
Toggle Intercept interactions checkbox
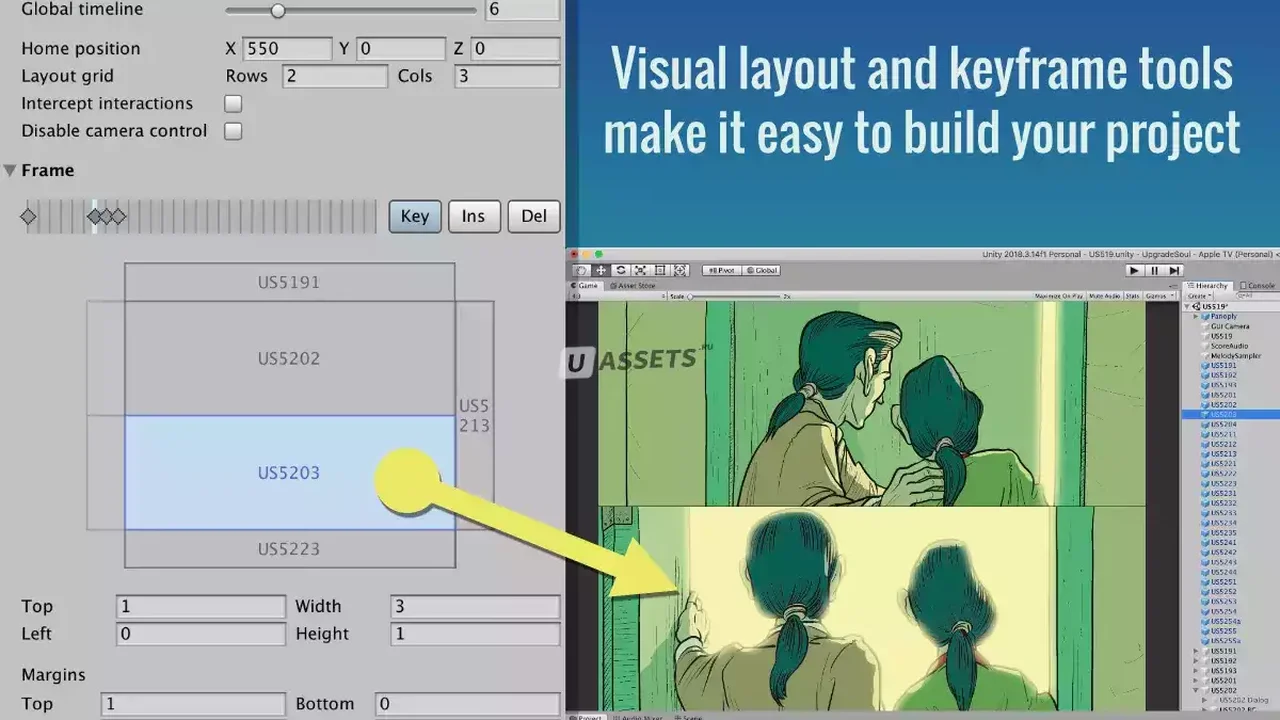tap(233, 103)
